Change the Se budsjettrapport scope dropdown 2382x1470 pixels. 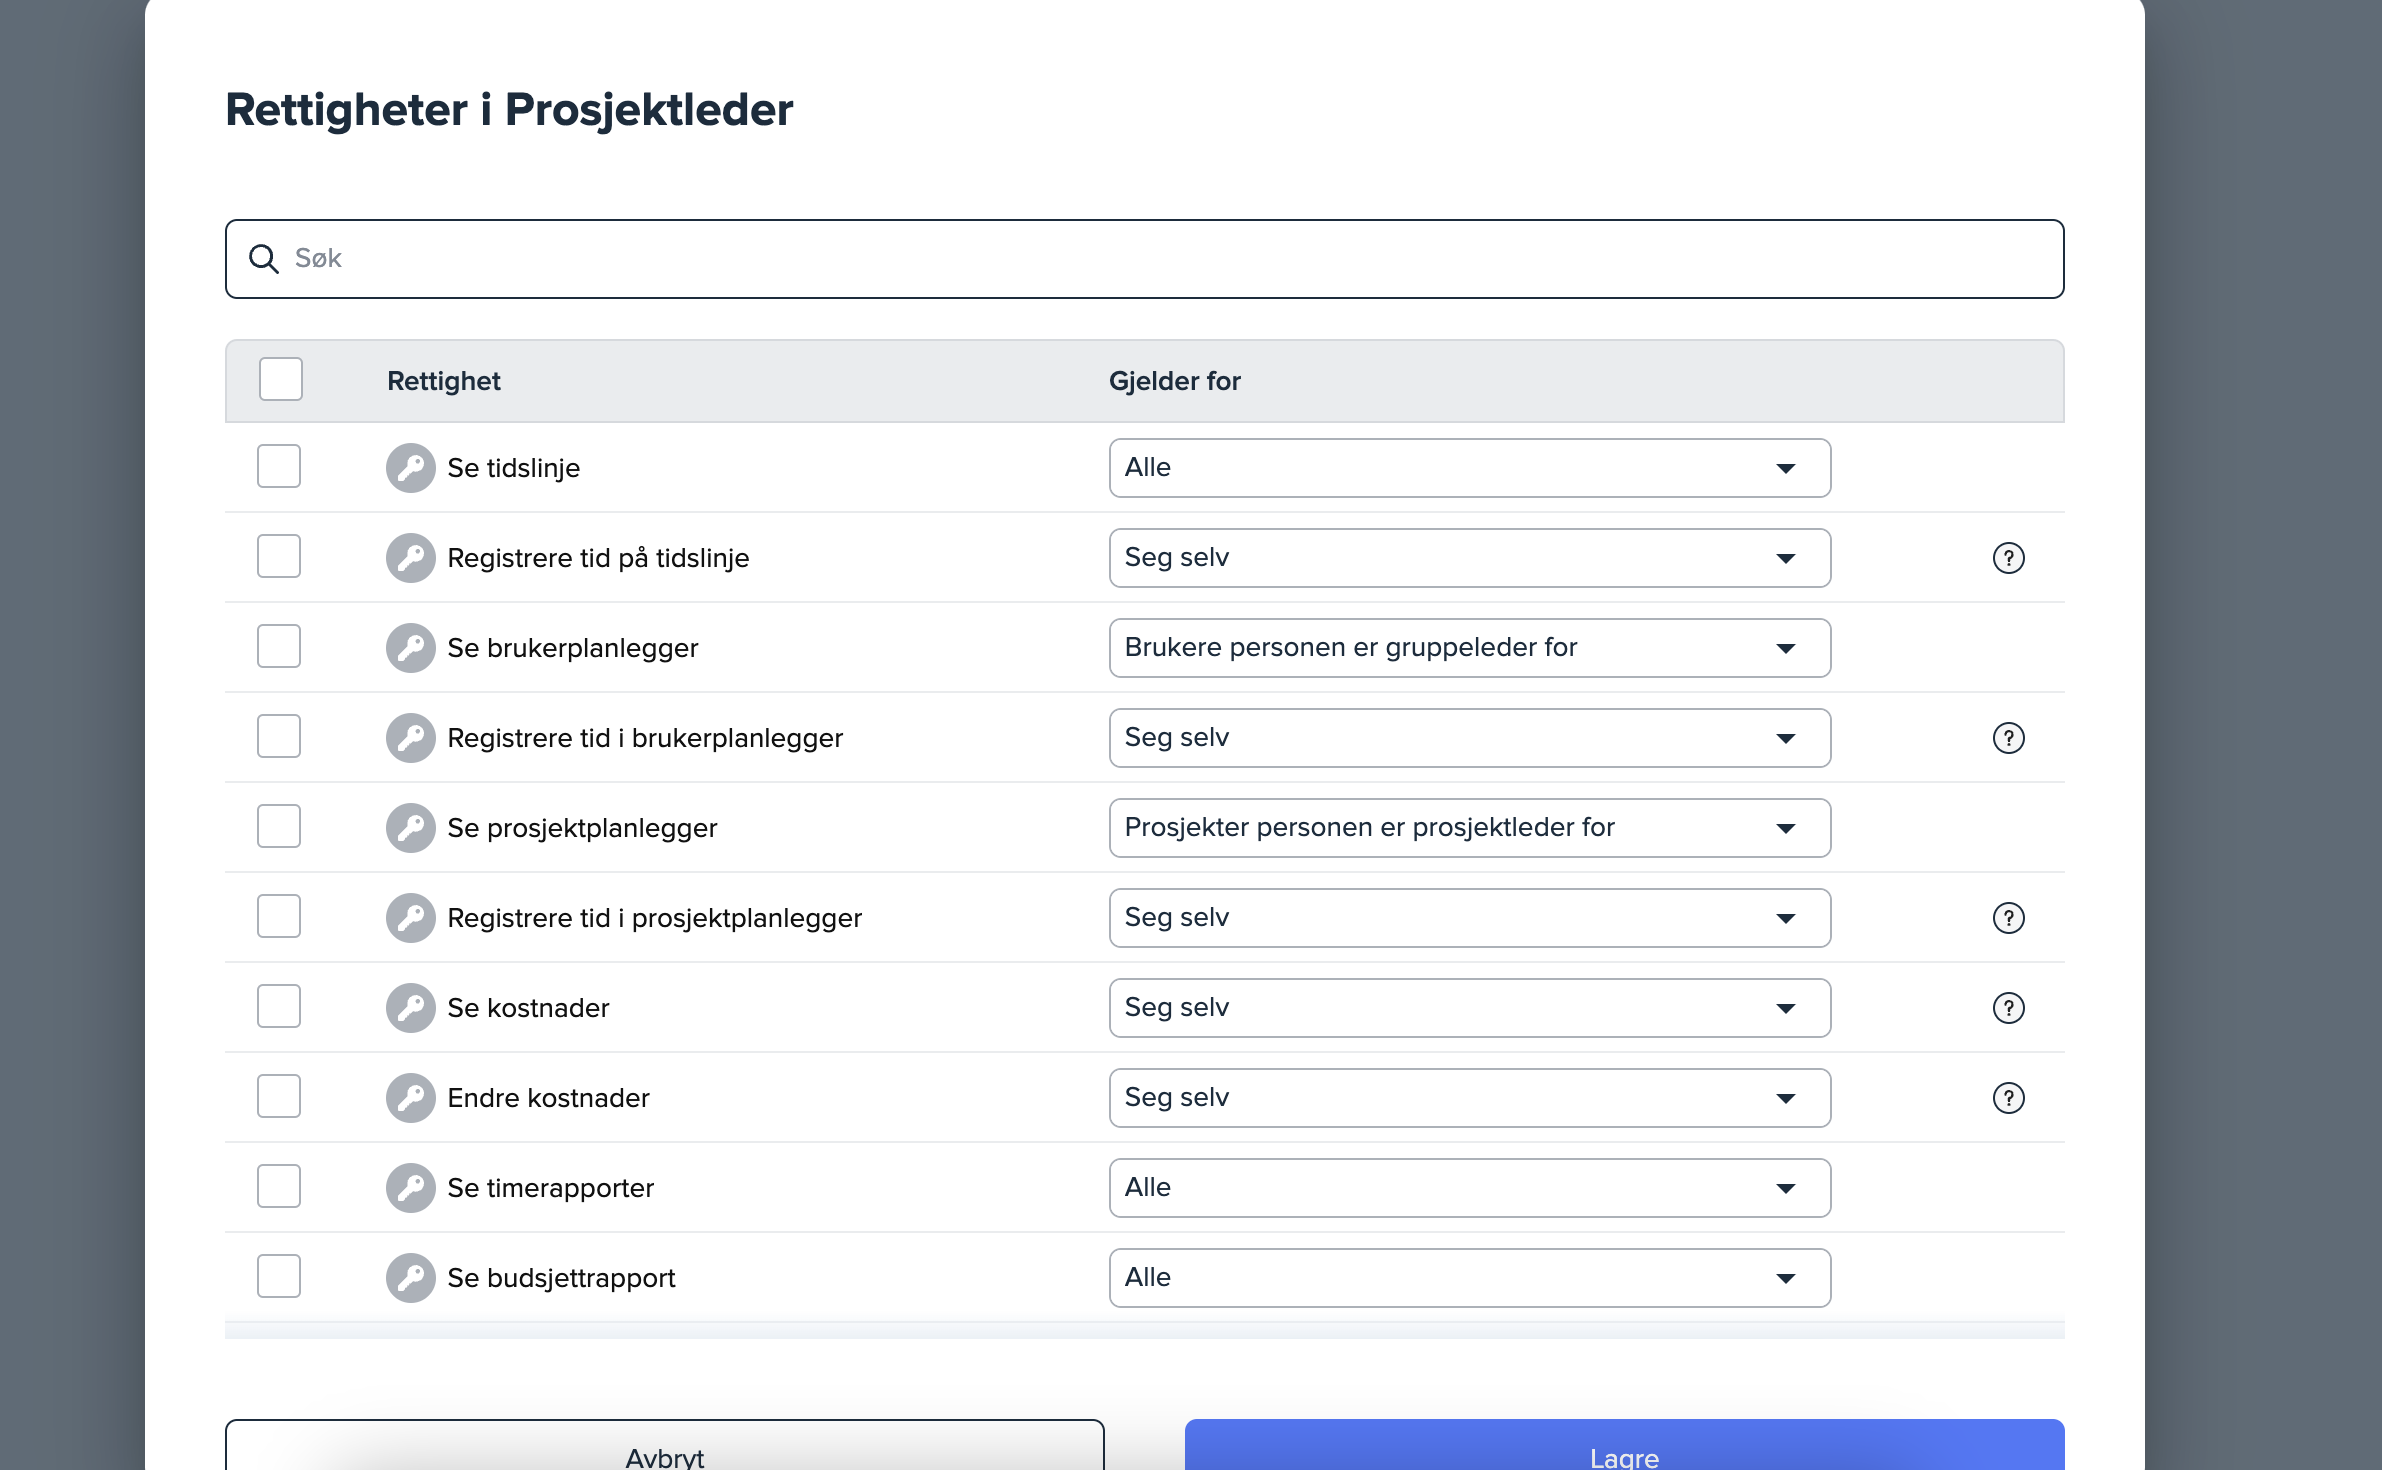coord(1469,1278)
